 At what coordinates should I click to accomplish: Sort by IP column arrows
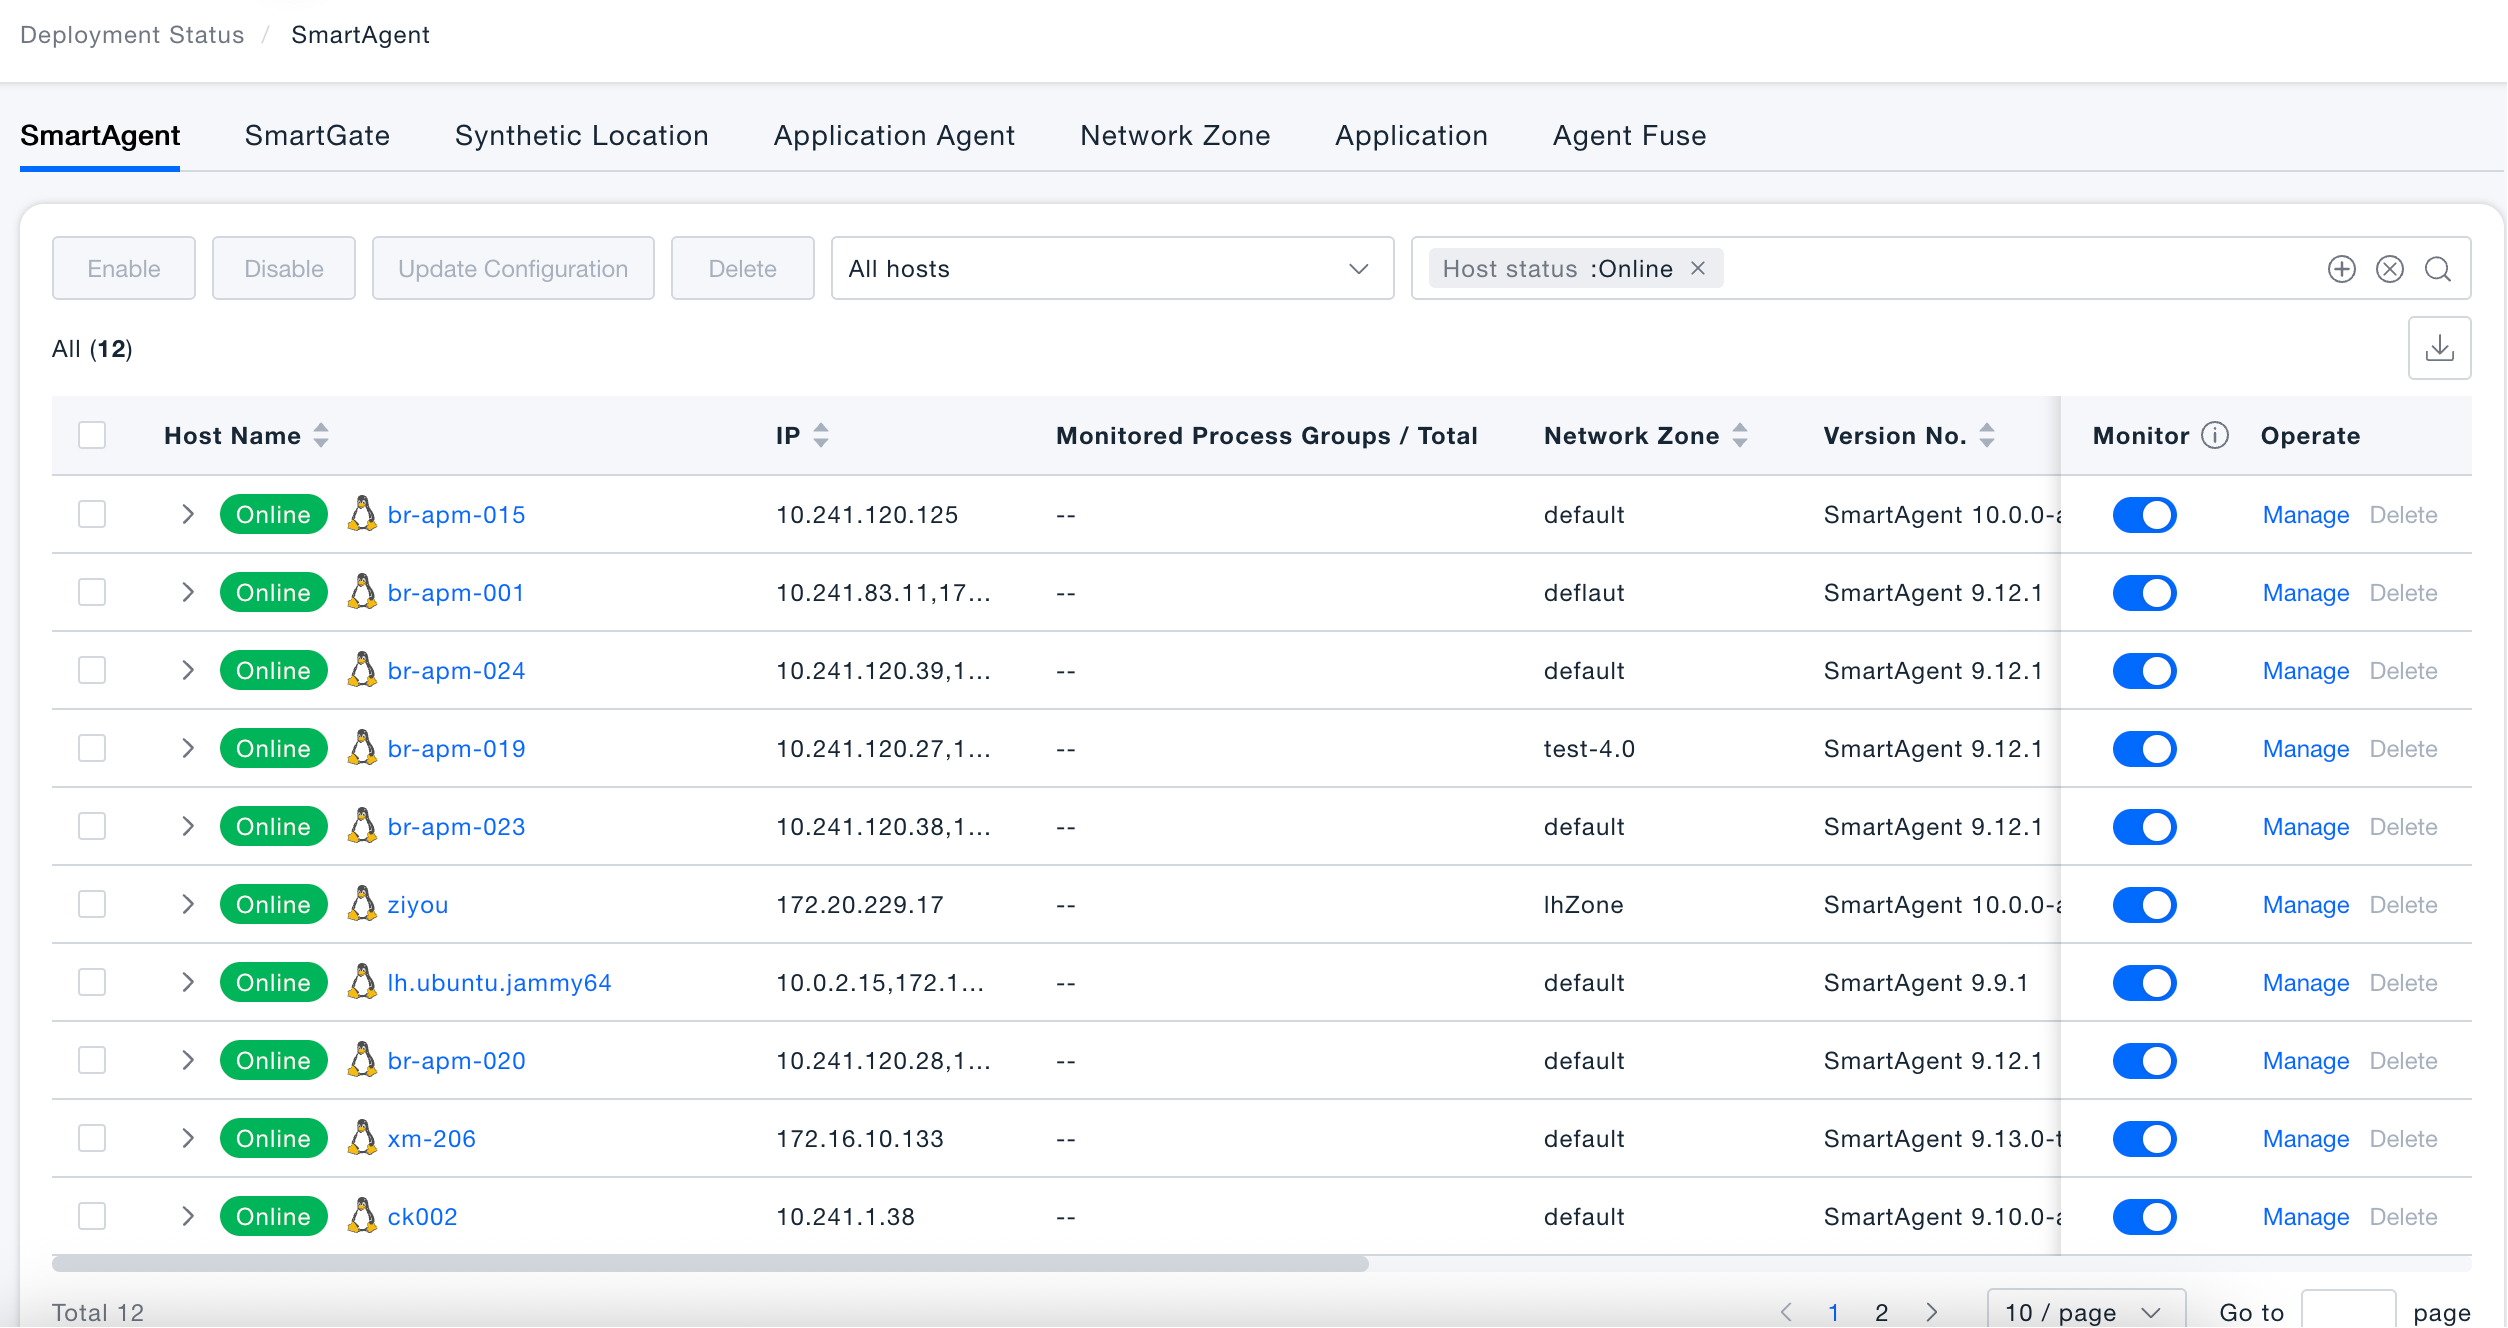pyautogui.click(x=821, y=435)
